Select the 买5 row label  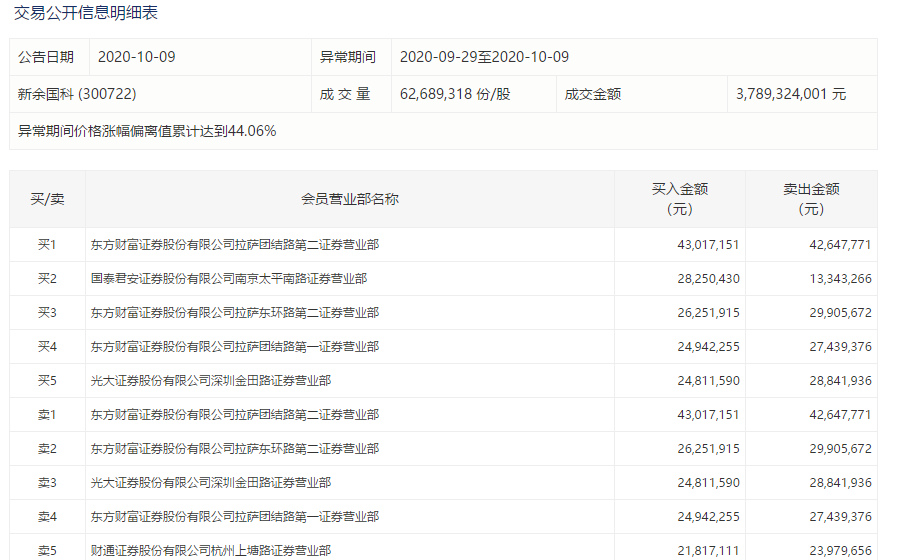(47, 381)
